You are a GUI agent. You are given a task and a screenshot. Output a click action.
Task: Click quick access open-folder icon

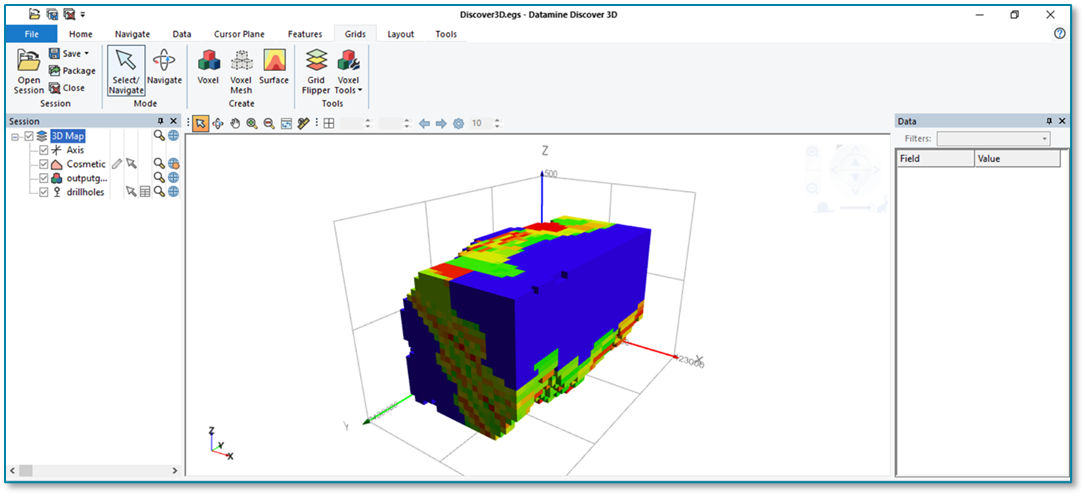point(35,13)
